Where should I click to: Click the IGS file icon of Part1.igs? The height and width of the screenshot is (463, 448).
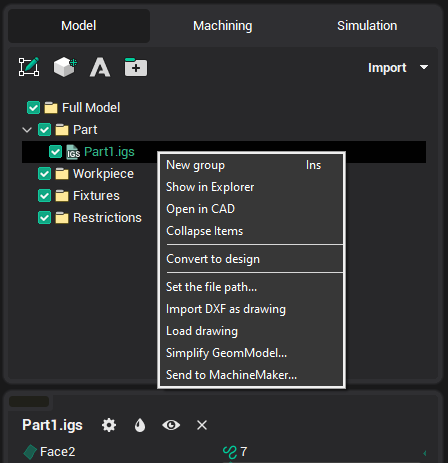[x=73, y=152]
